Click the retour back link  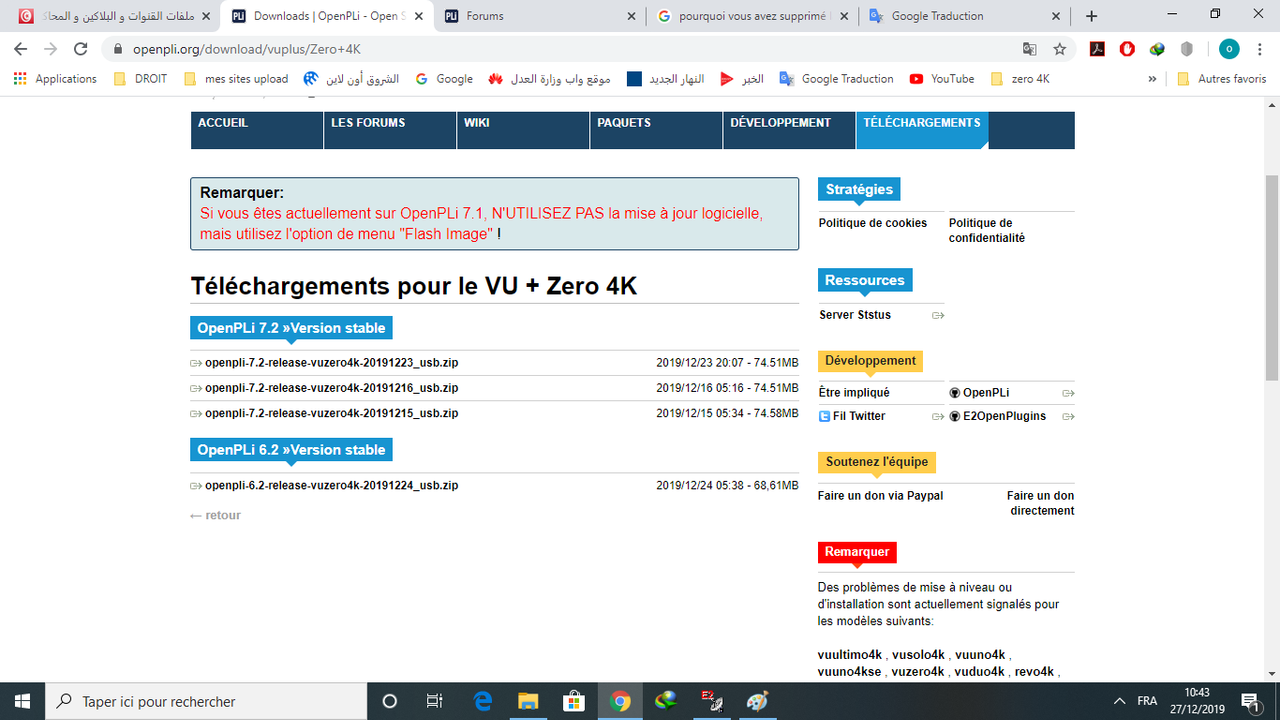pos(215,515)
